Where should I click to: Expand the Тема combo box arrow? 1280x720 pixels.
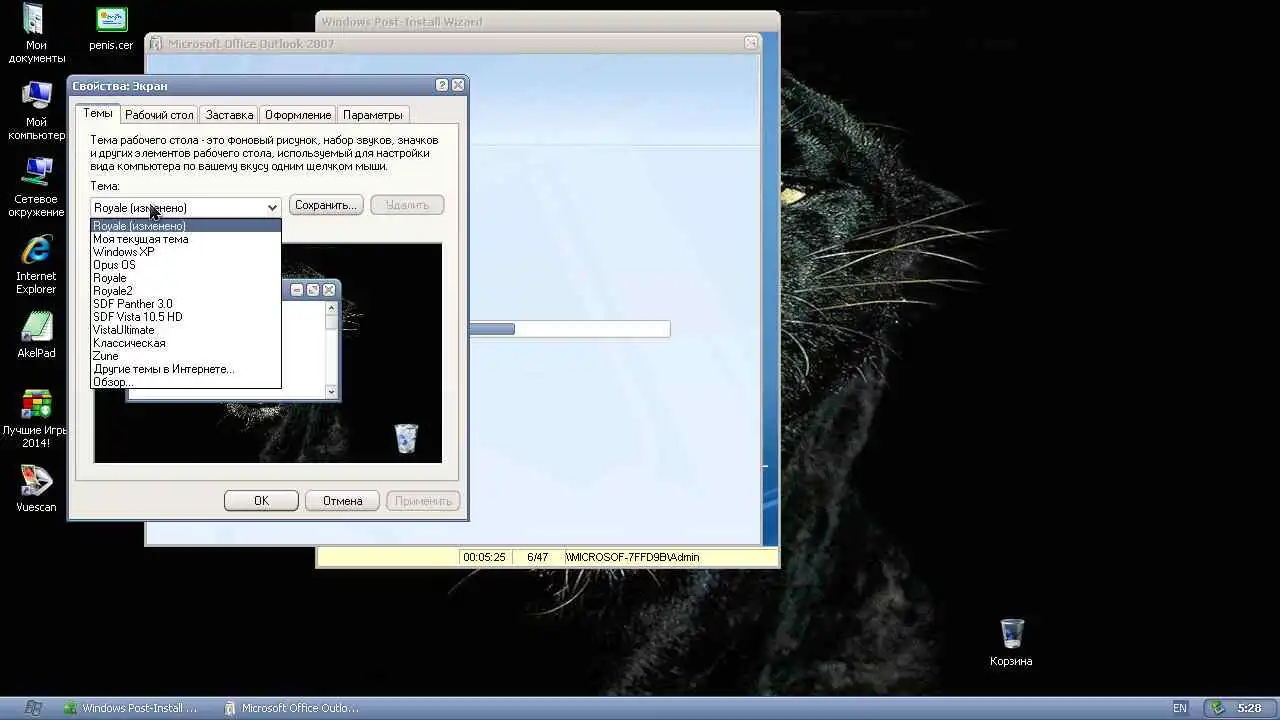pyautogui.click(x=272, y=207)
